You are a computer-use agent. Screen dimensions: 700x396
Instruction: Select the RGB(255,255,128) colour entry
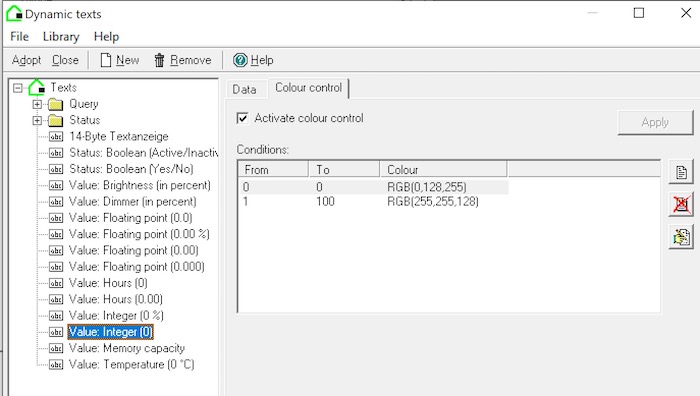tap(433, 202)
